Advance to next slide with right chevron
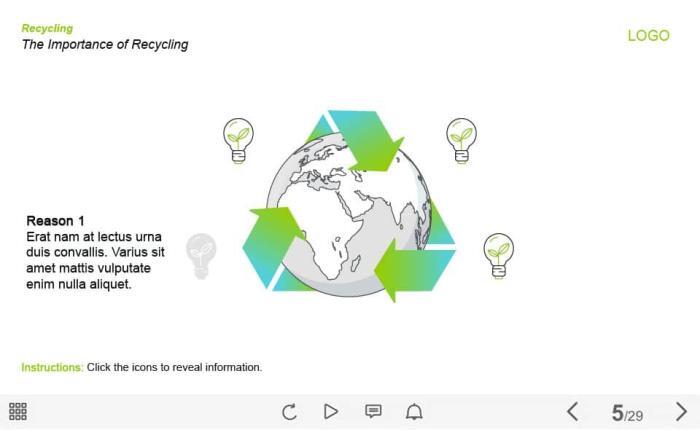Image resolution: width=700 pixels, height=430 pixels. tap(681, 411)
